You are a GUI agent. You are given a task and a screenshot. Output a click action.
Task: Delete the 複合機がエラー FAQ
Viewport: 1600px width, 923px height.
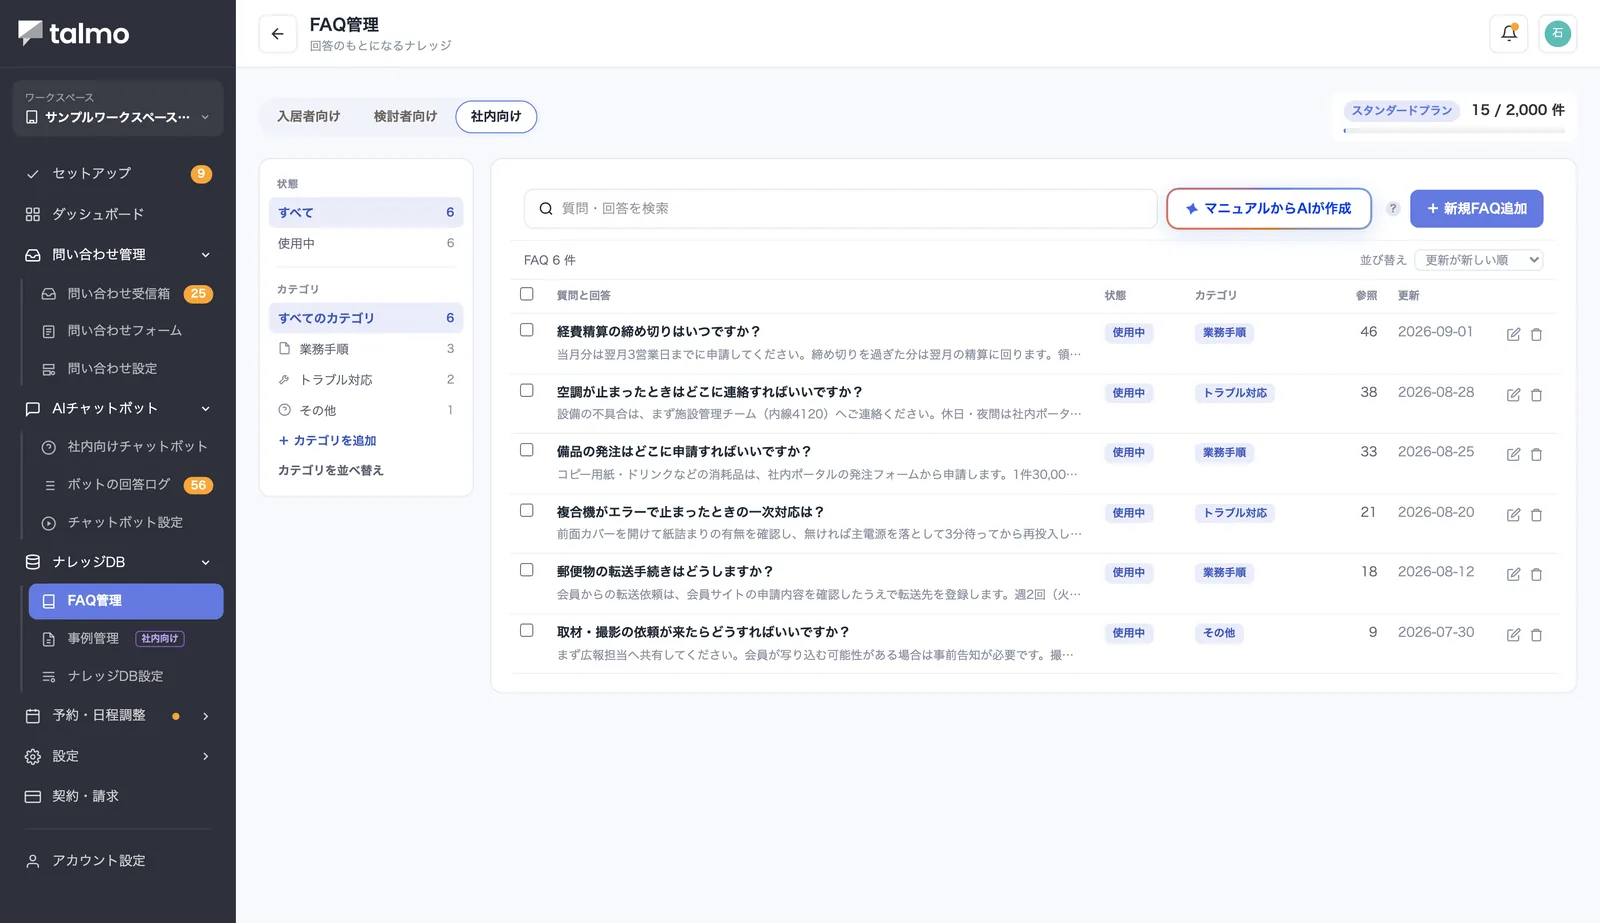1536,515
